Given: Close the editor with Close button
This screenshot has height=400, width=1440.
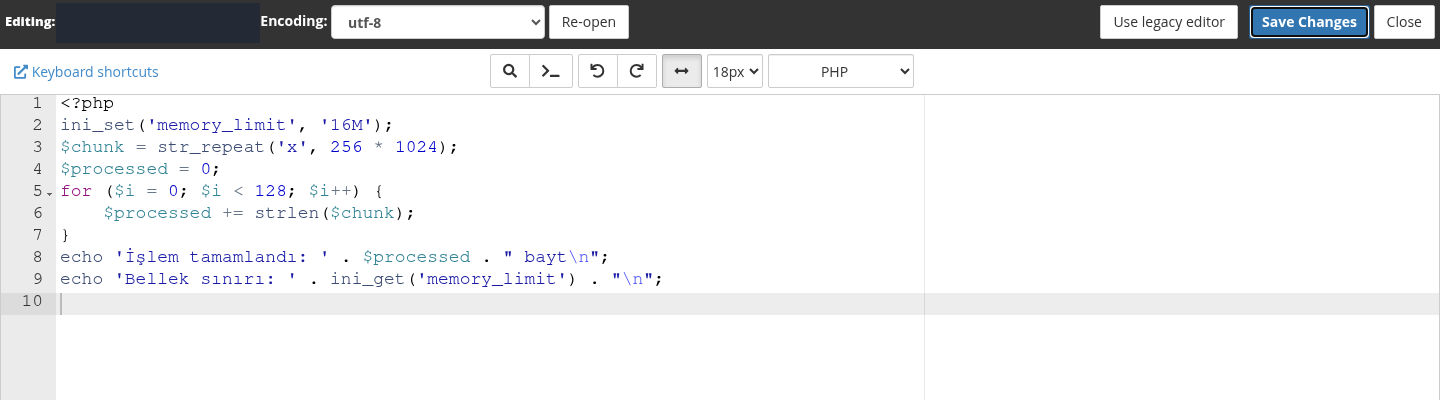Looking at the screenshot, I should tap(1404, 22).
